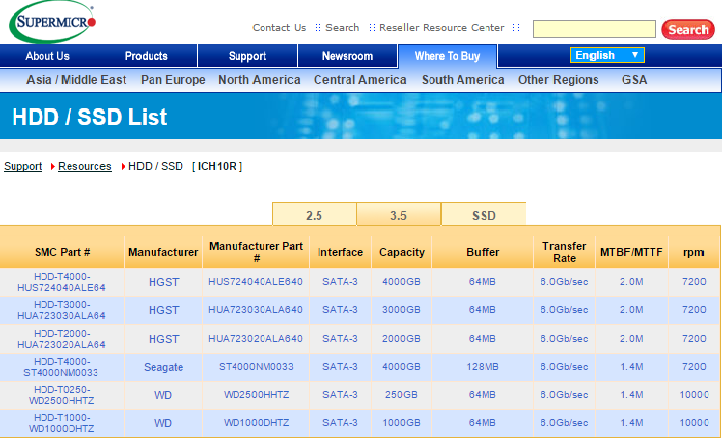
Task: Click 1.4M MTBF in the Seagate row
Action: click(632, 367)
